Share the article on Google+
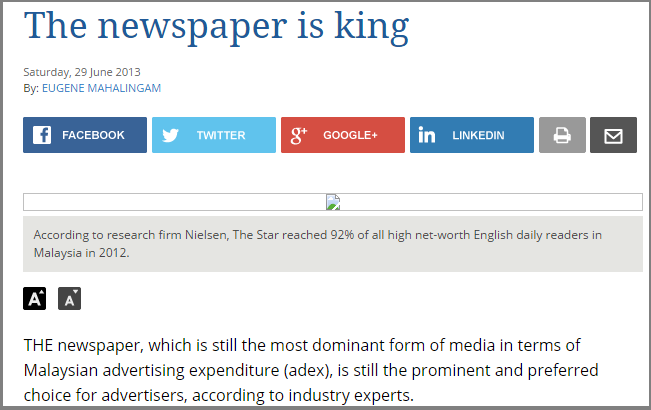The image size is (651, 410). (343, 135)
